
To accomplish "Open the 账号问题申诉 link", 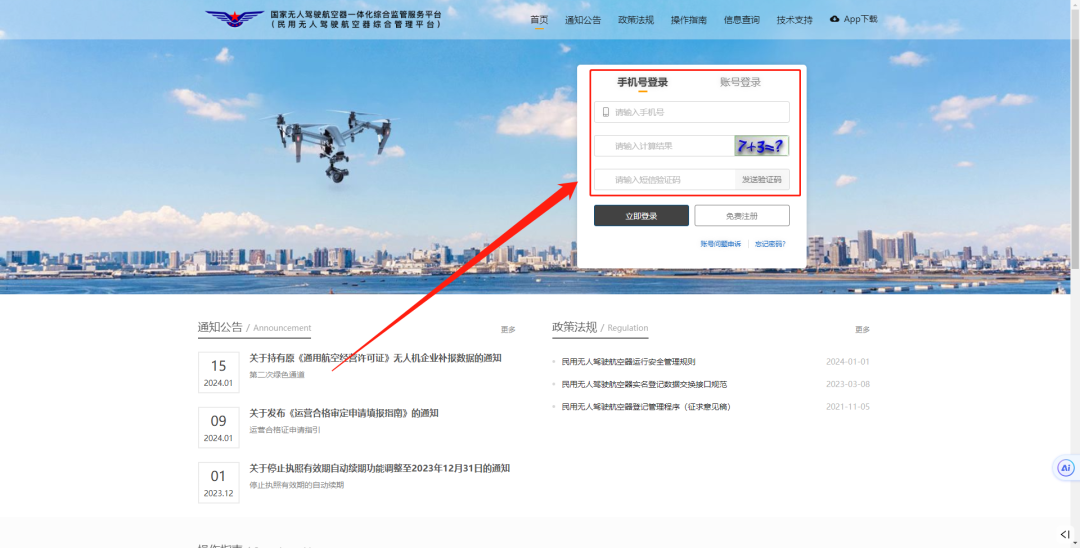I will [721, 244].
